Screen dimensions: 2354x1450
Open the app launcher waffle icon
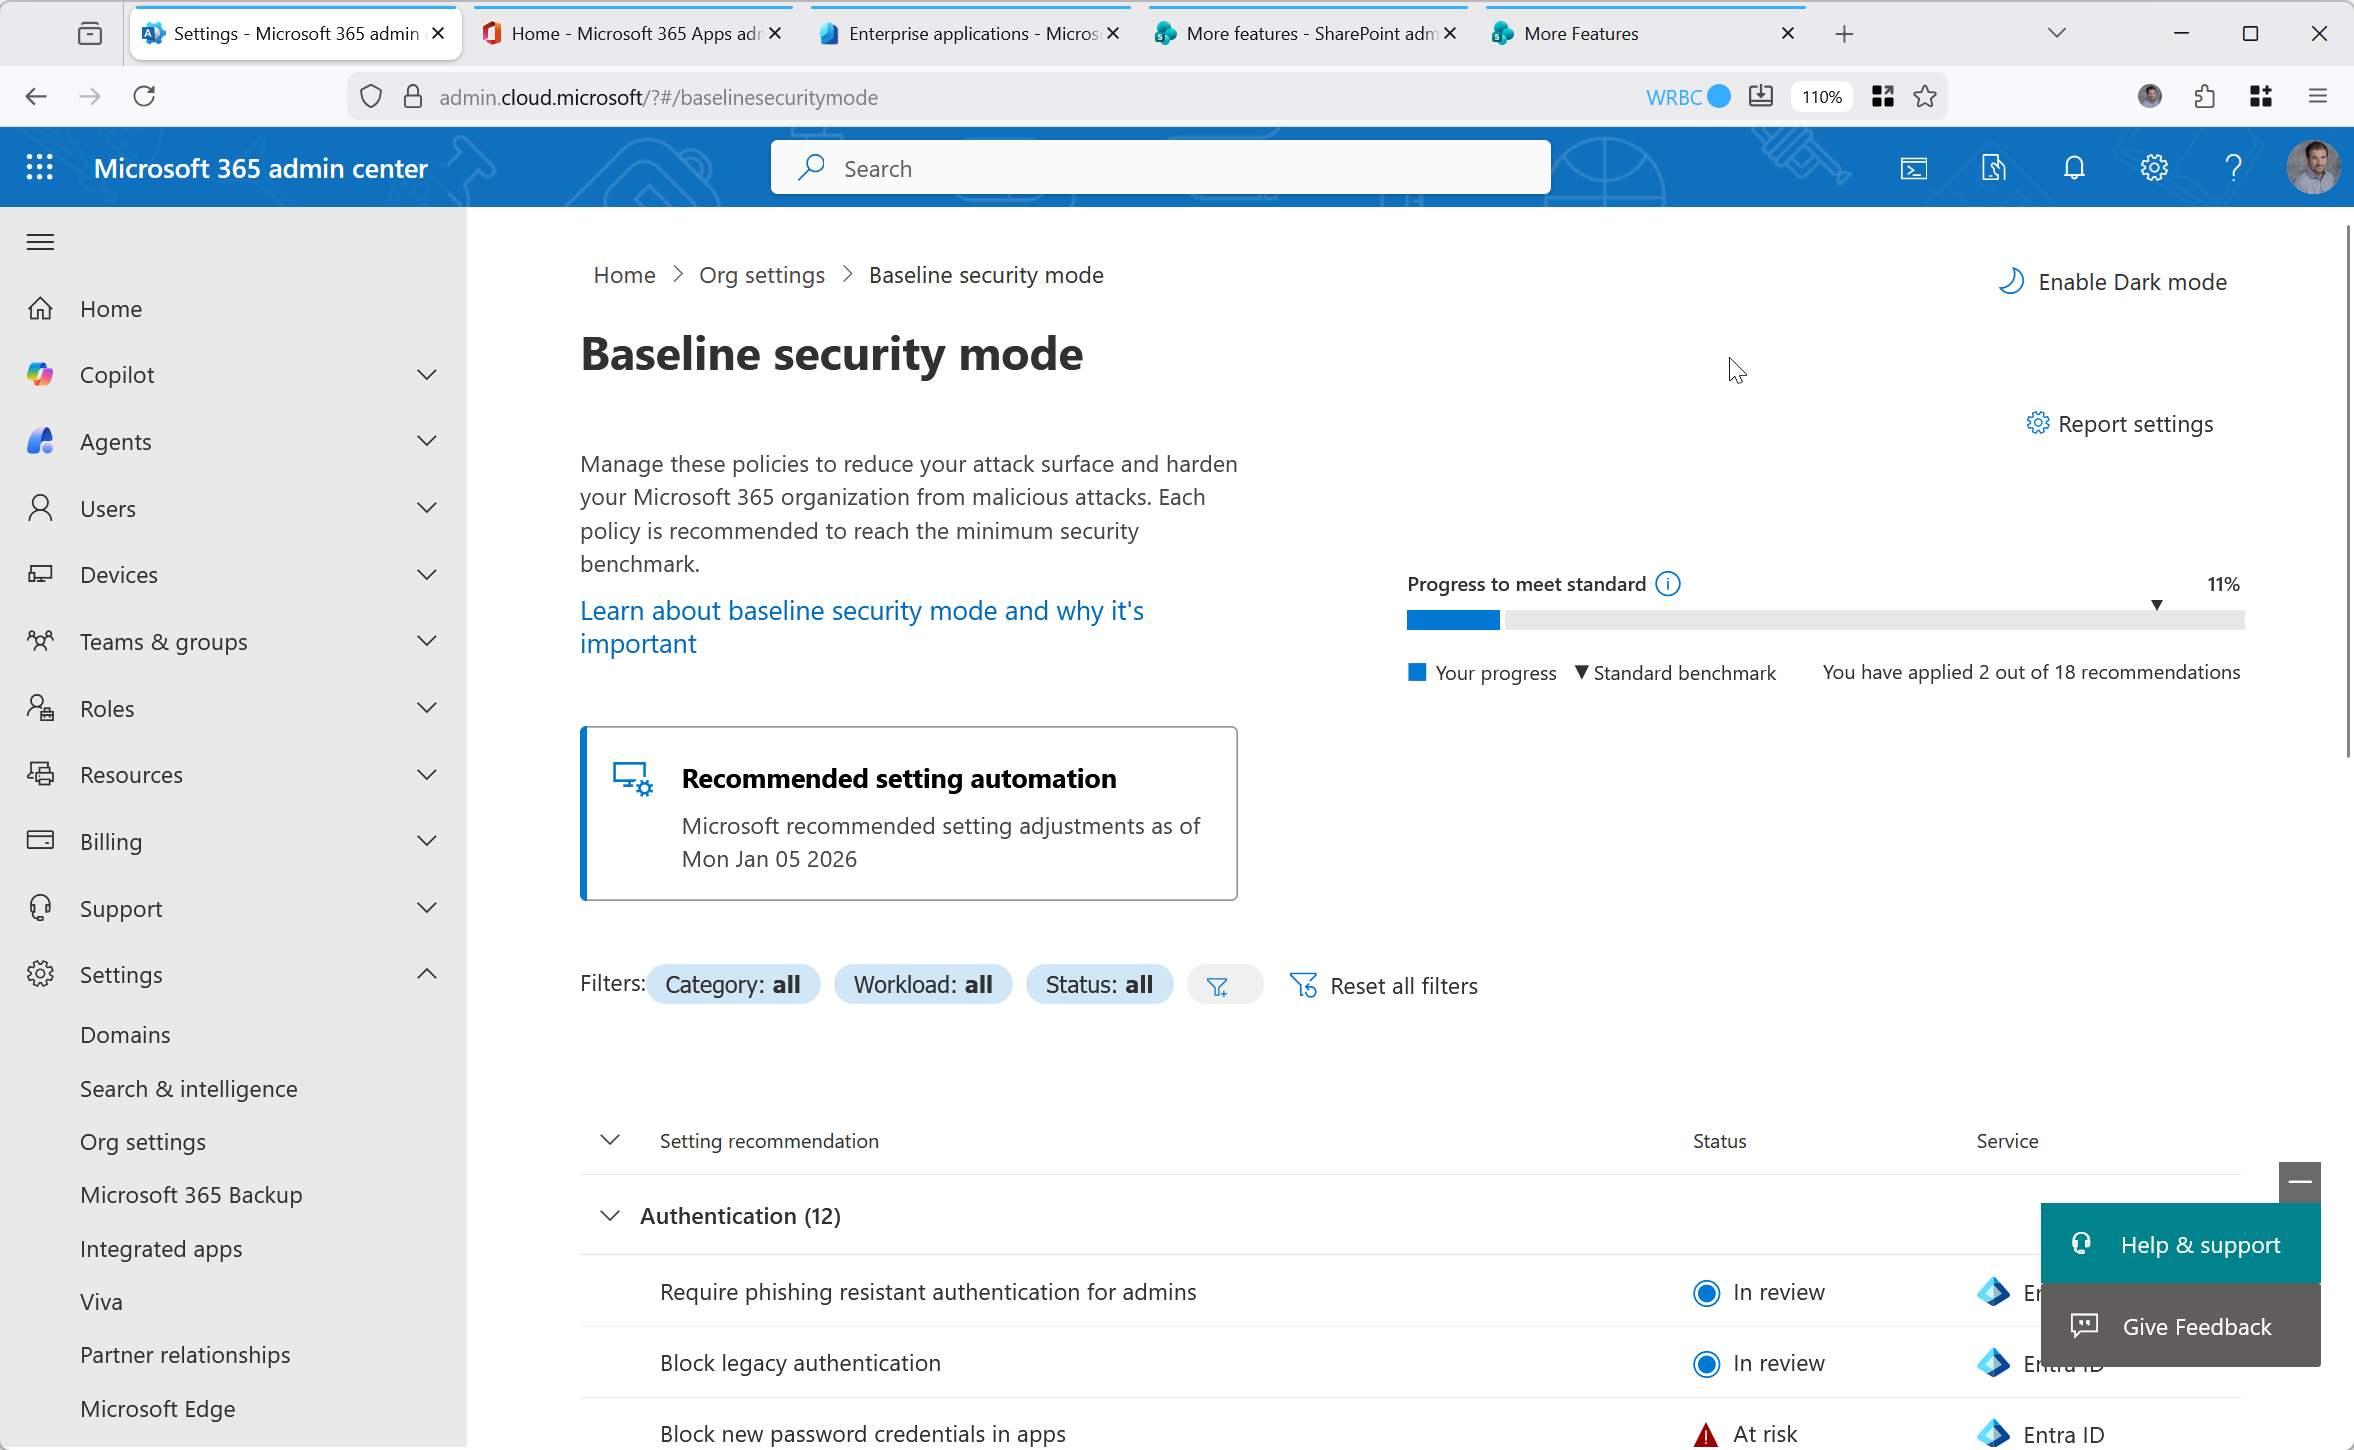[x=39, y=168]
